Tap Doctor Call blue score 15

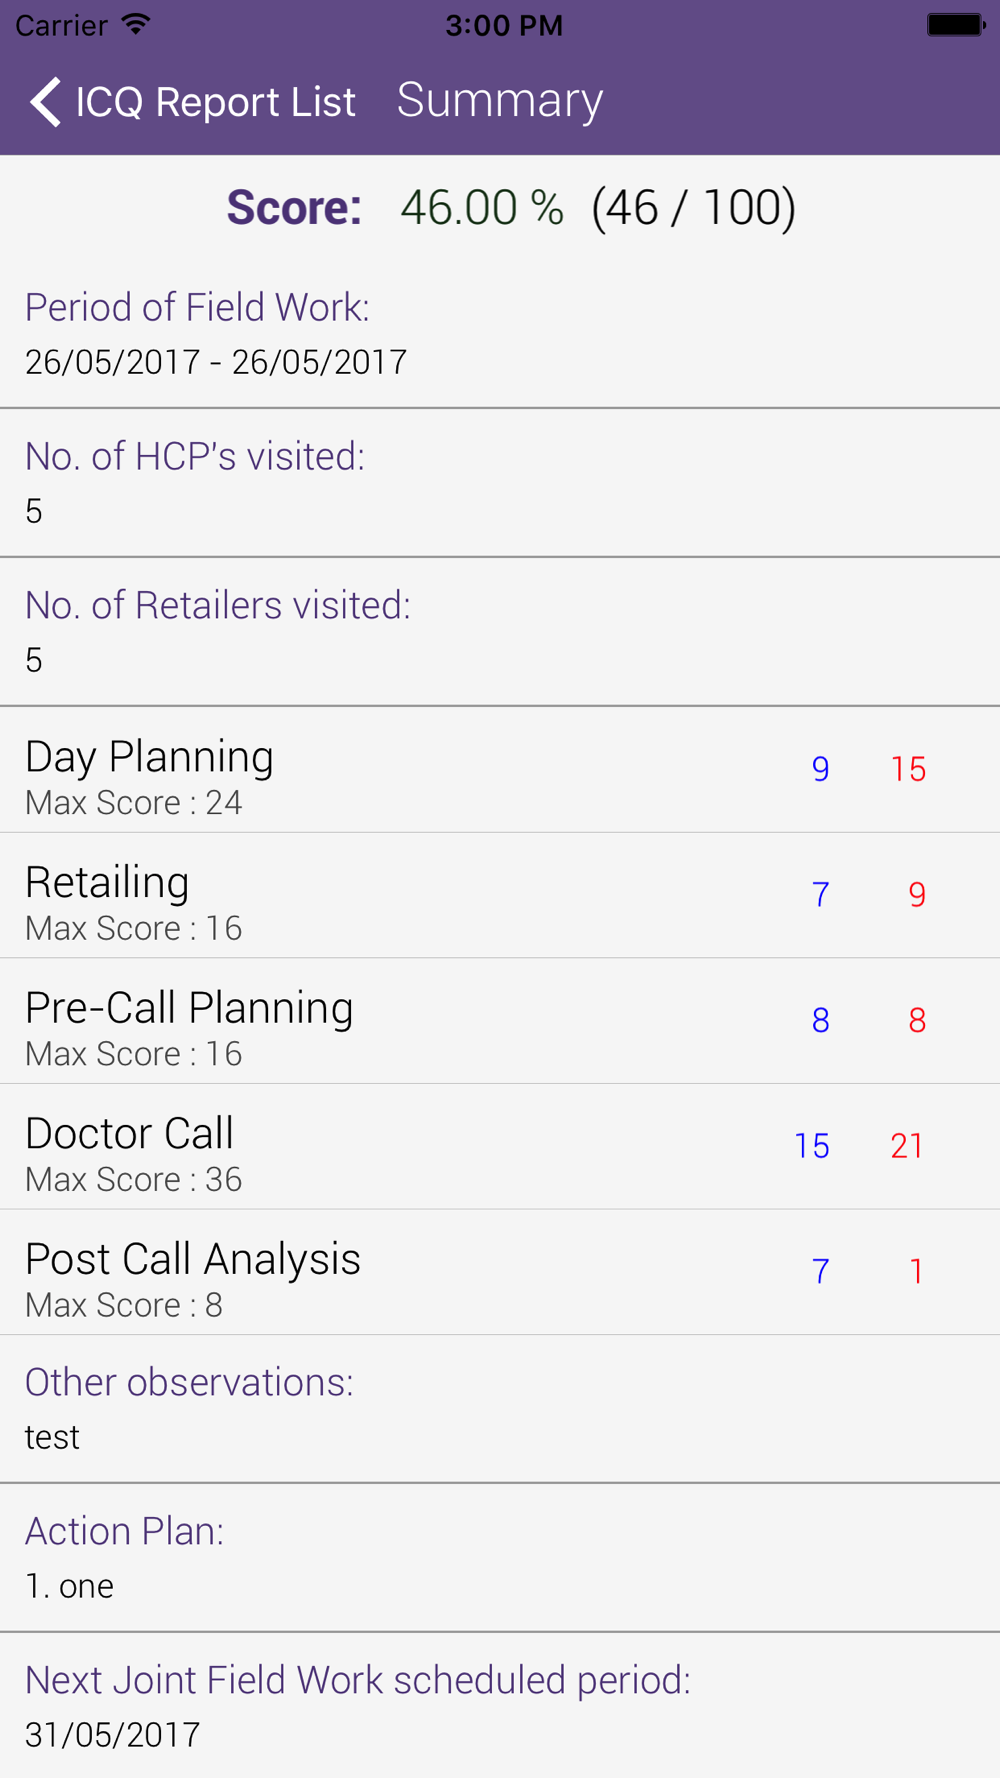point(811,1146)
